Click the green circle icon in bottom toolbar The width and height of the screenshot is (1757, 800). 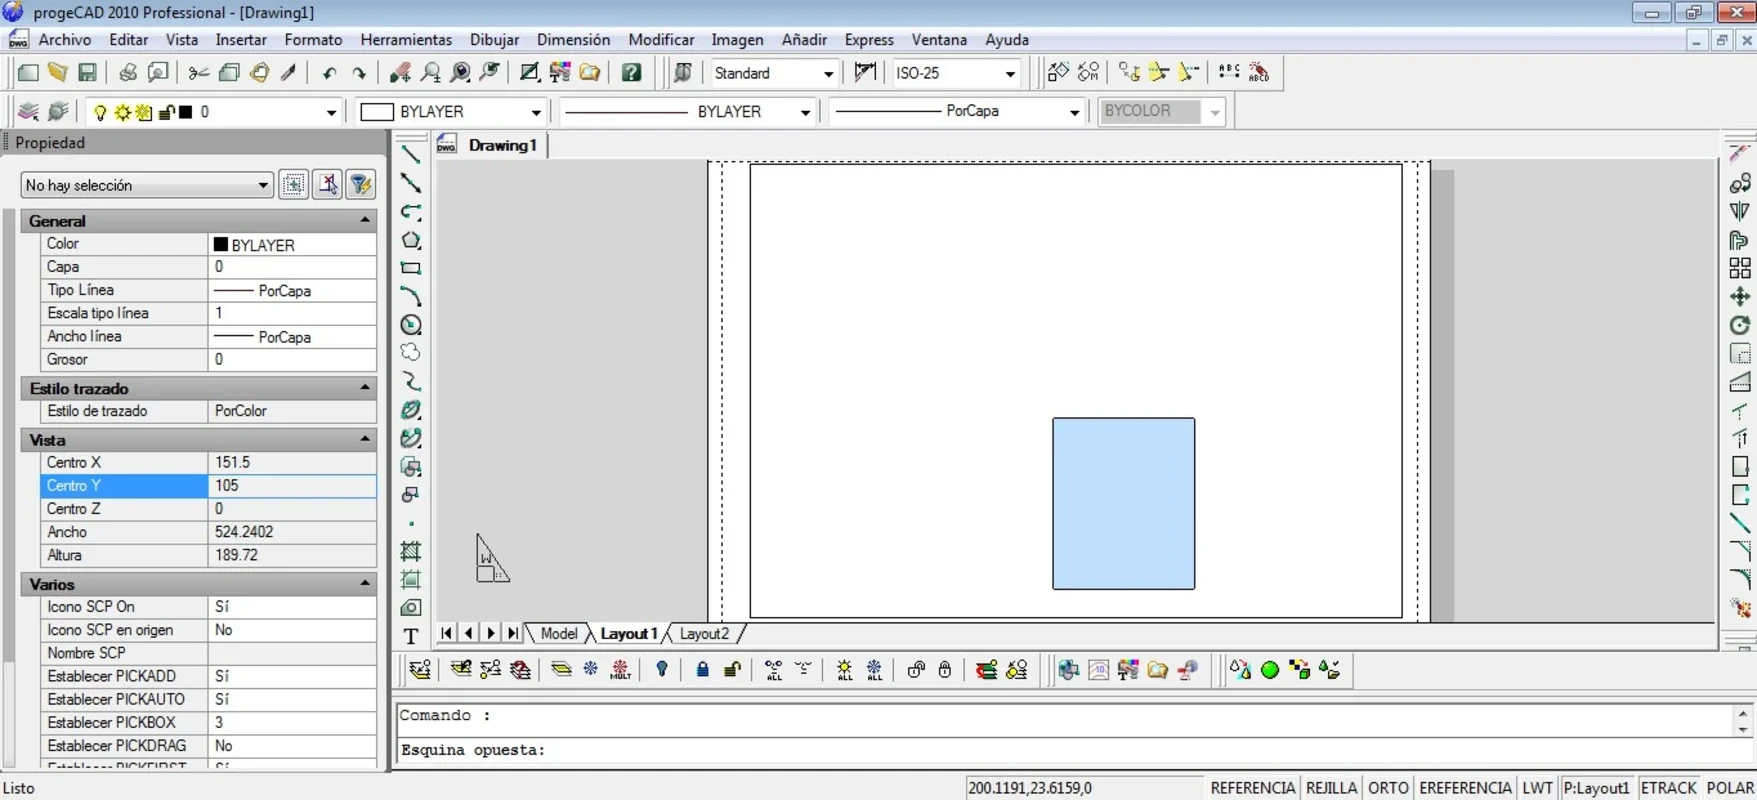1270,670
